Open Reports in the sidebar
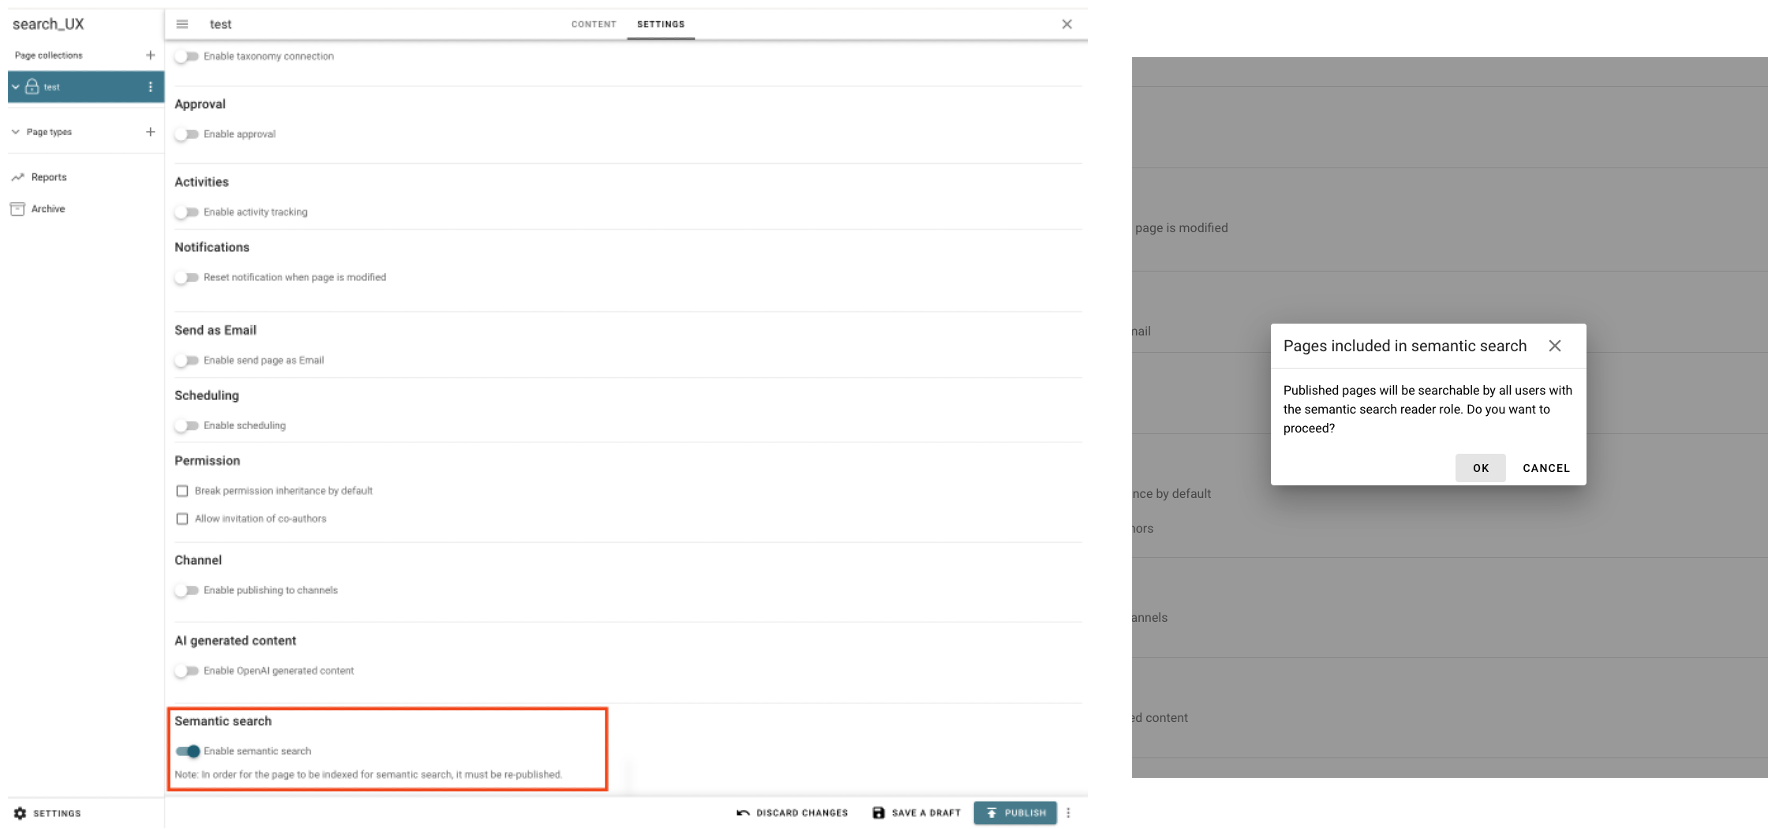The height and width of the screenshot is (829, 1788). 49,177
